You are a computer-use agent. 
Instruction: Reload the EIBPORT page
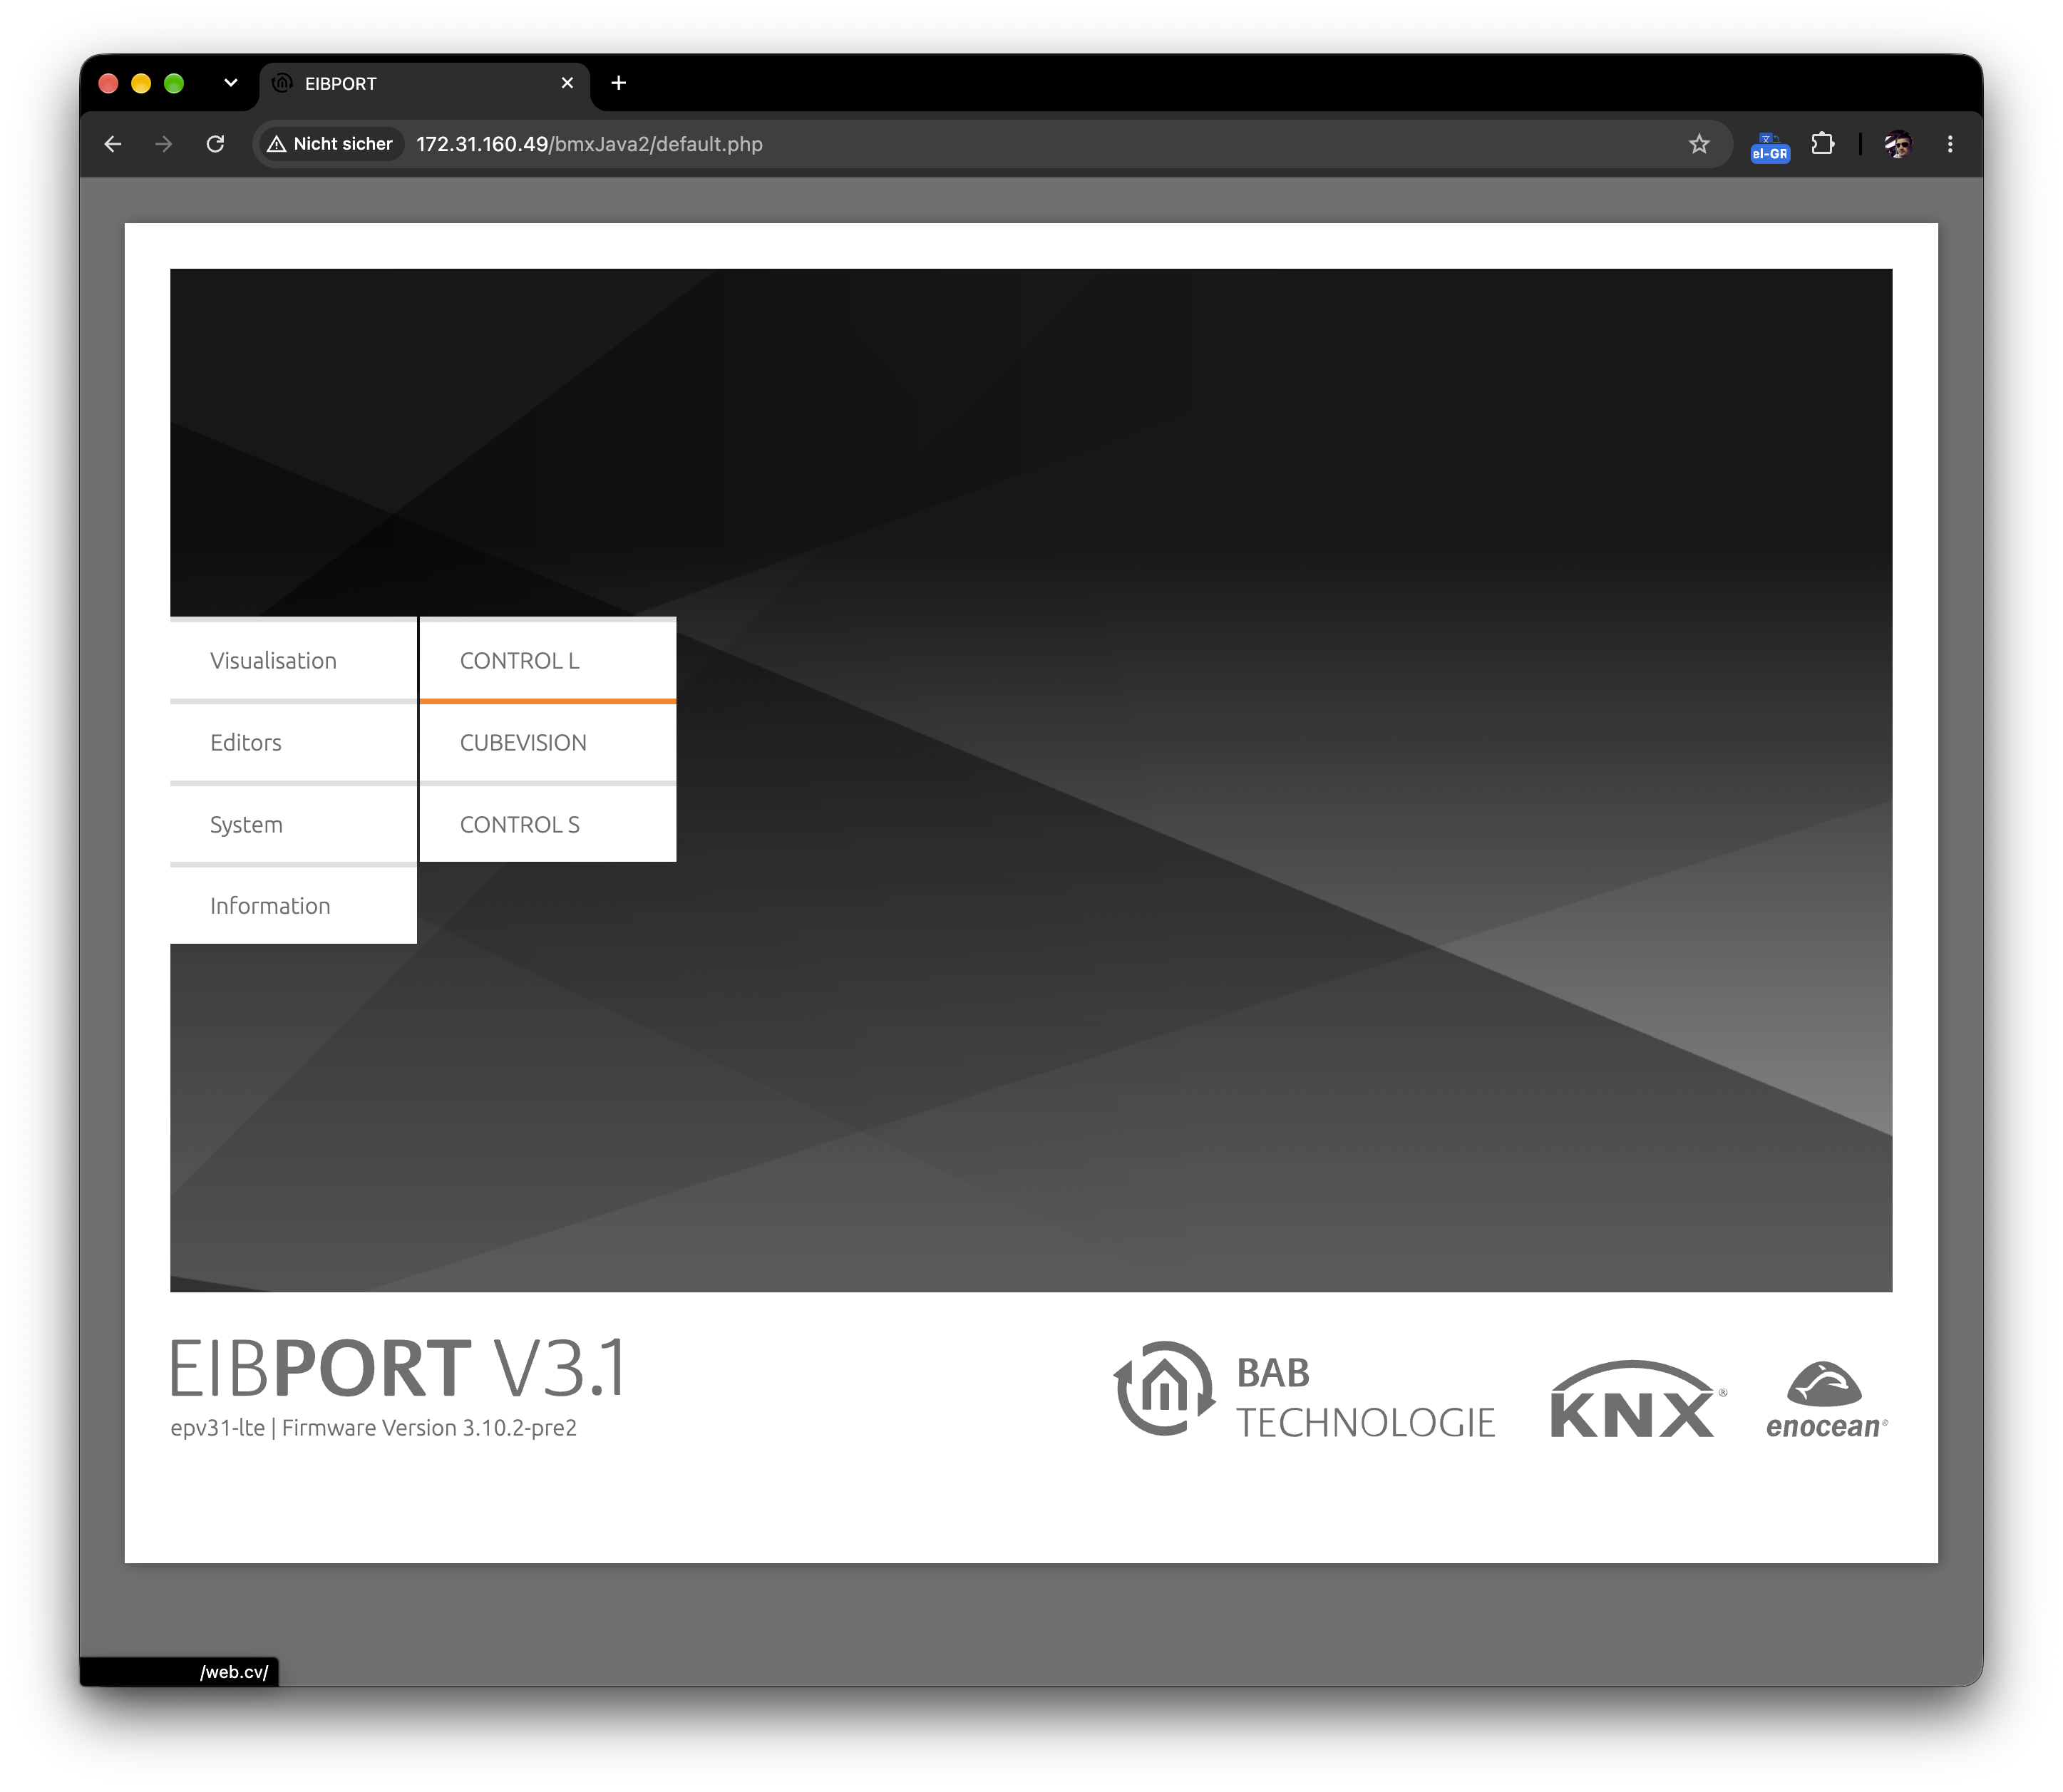click(x=215, y=144)
